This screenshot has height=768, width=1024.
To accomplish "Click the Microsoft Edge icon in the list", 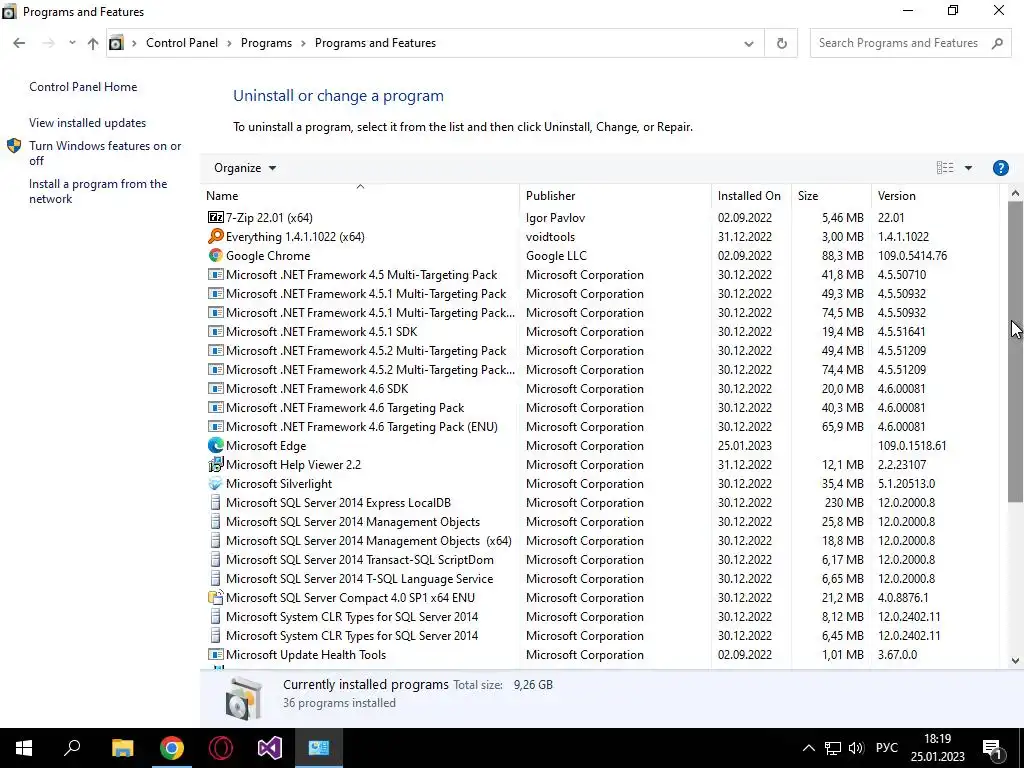I will 216,445.
